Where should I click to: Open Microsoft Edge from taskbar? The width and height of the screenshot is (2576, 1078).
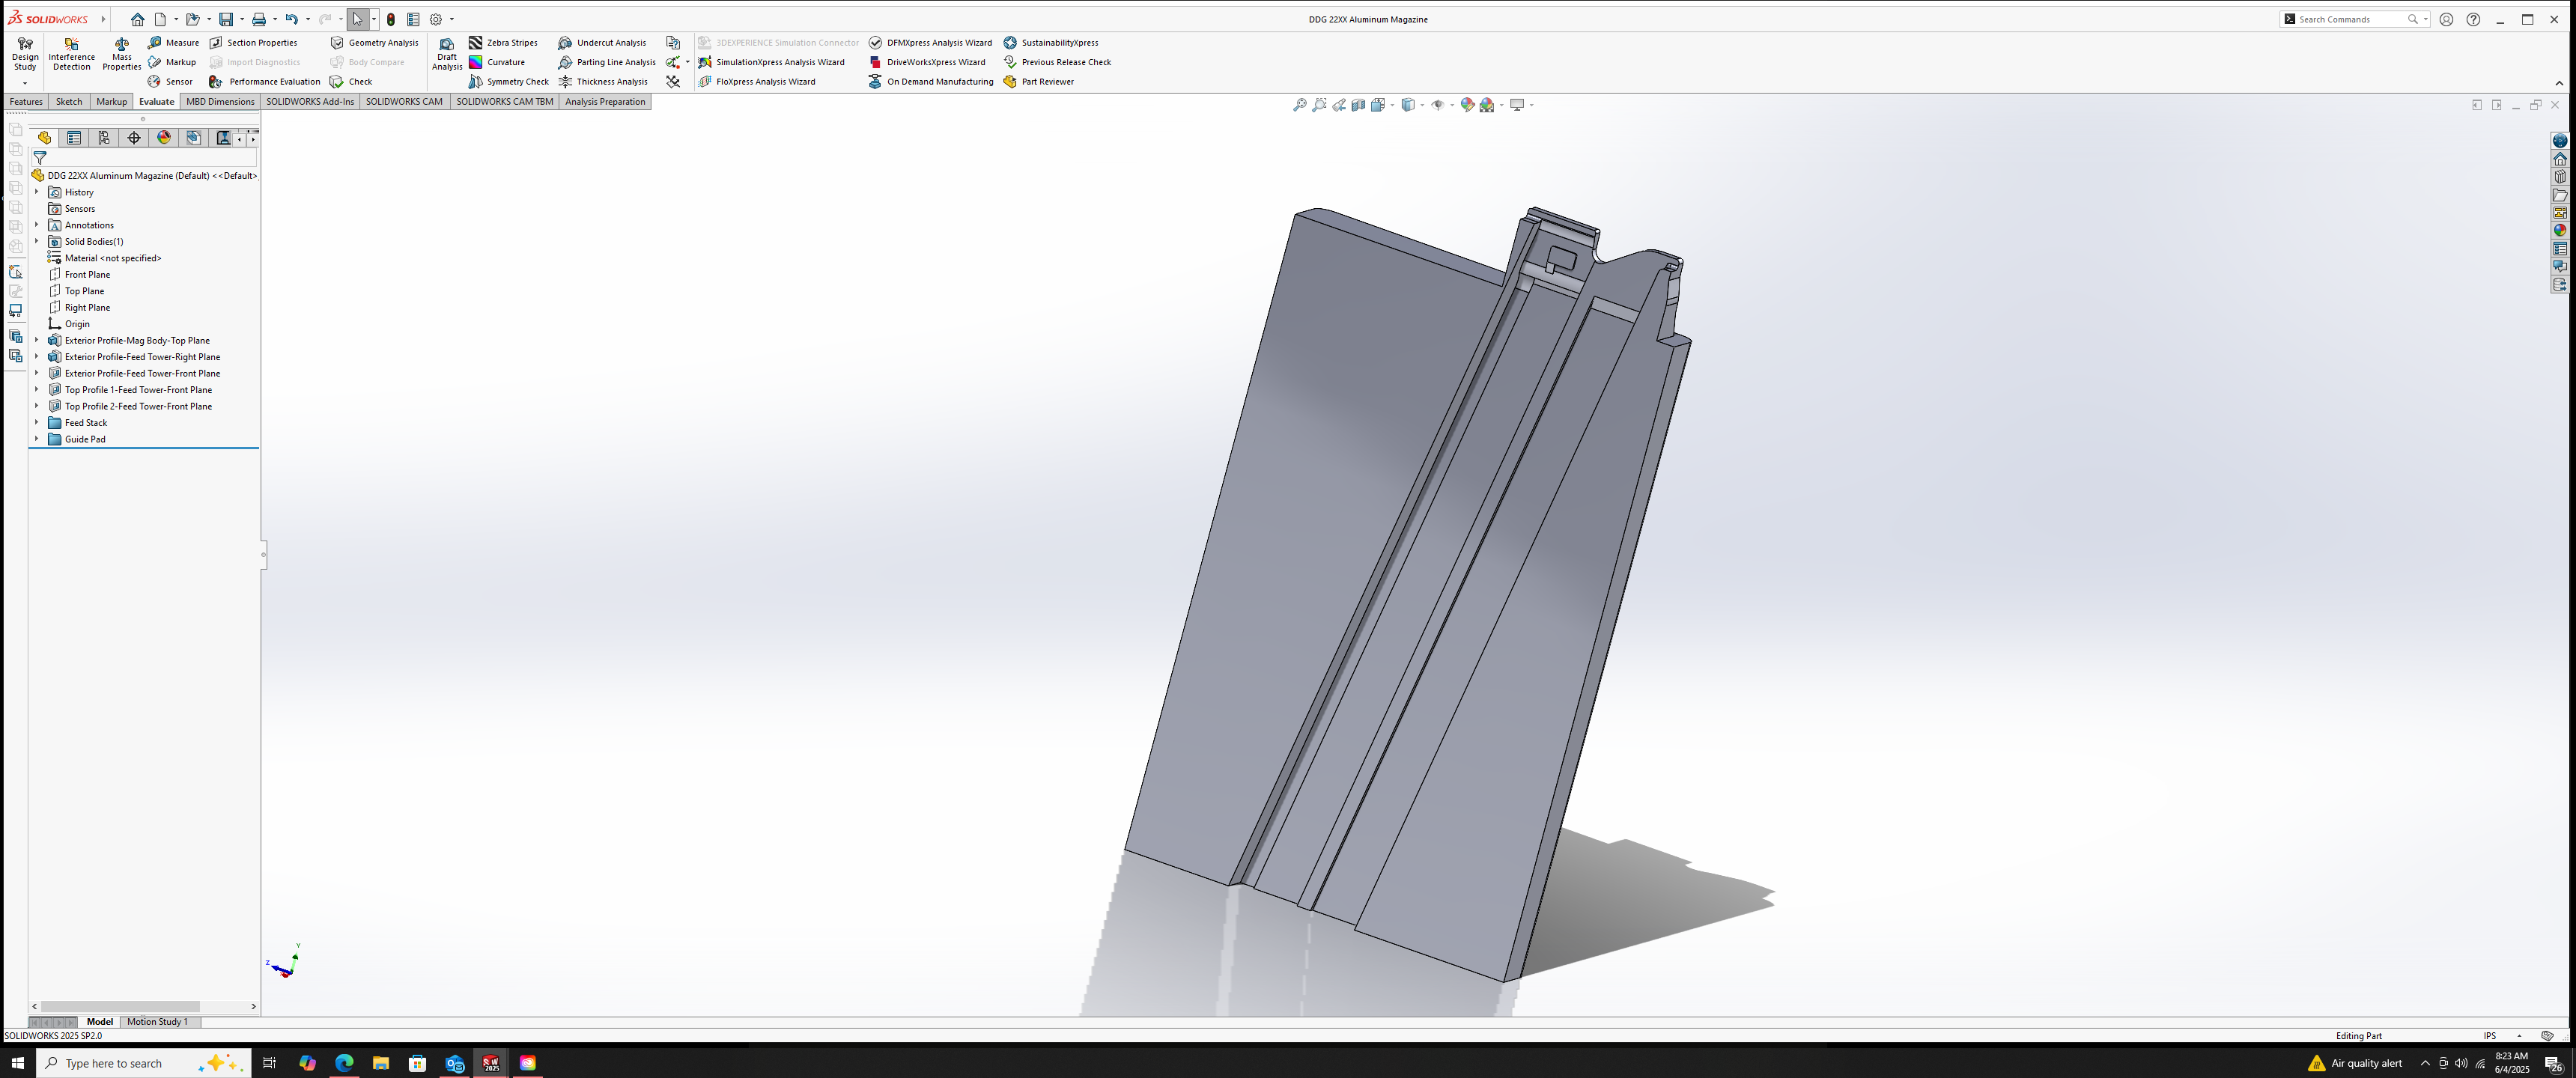click(344, 1063)
